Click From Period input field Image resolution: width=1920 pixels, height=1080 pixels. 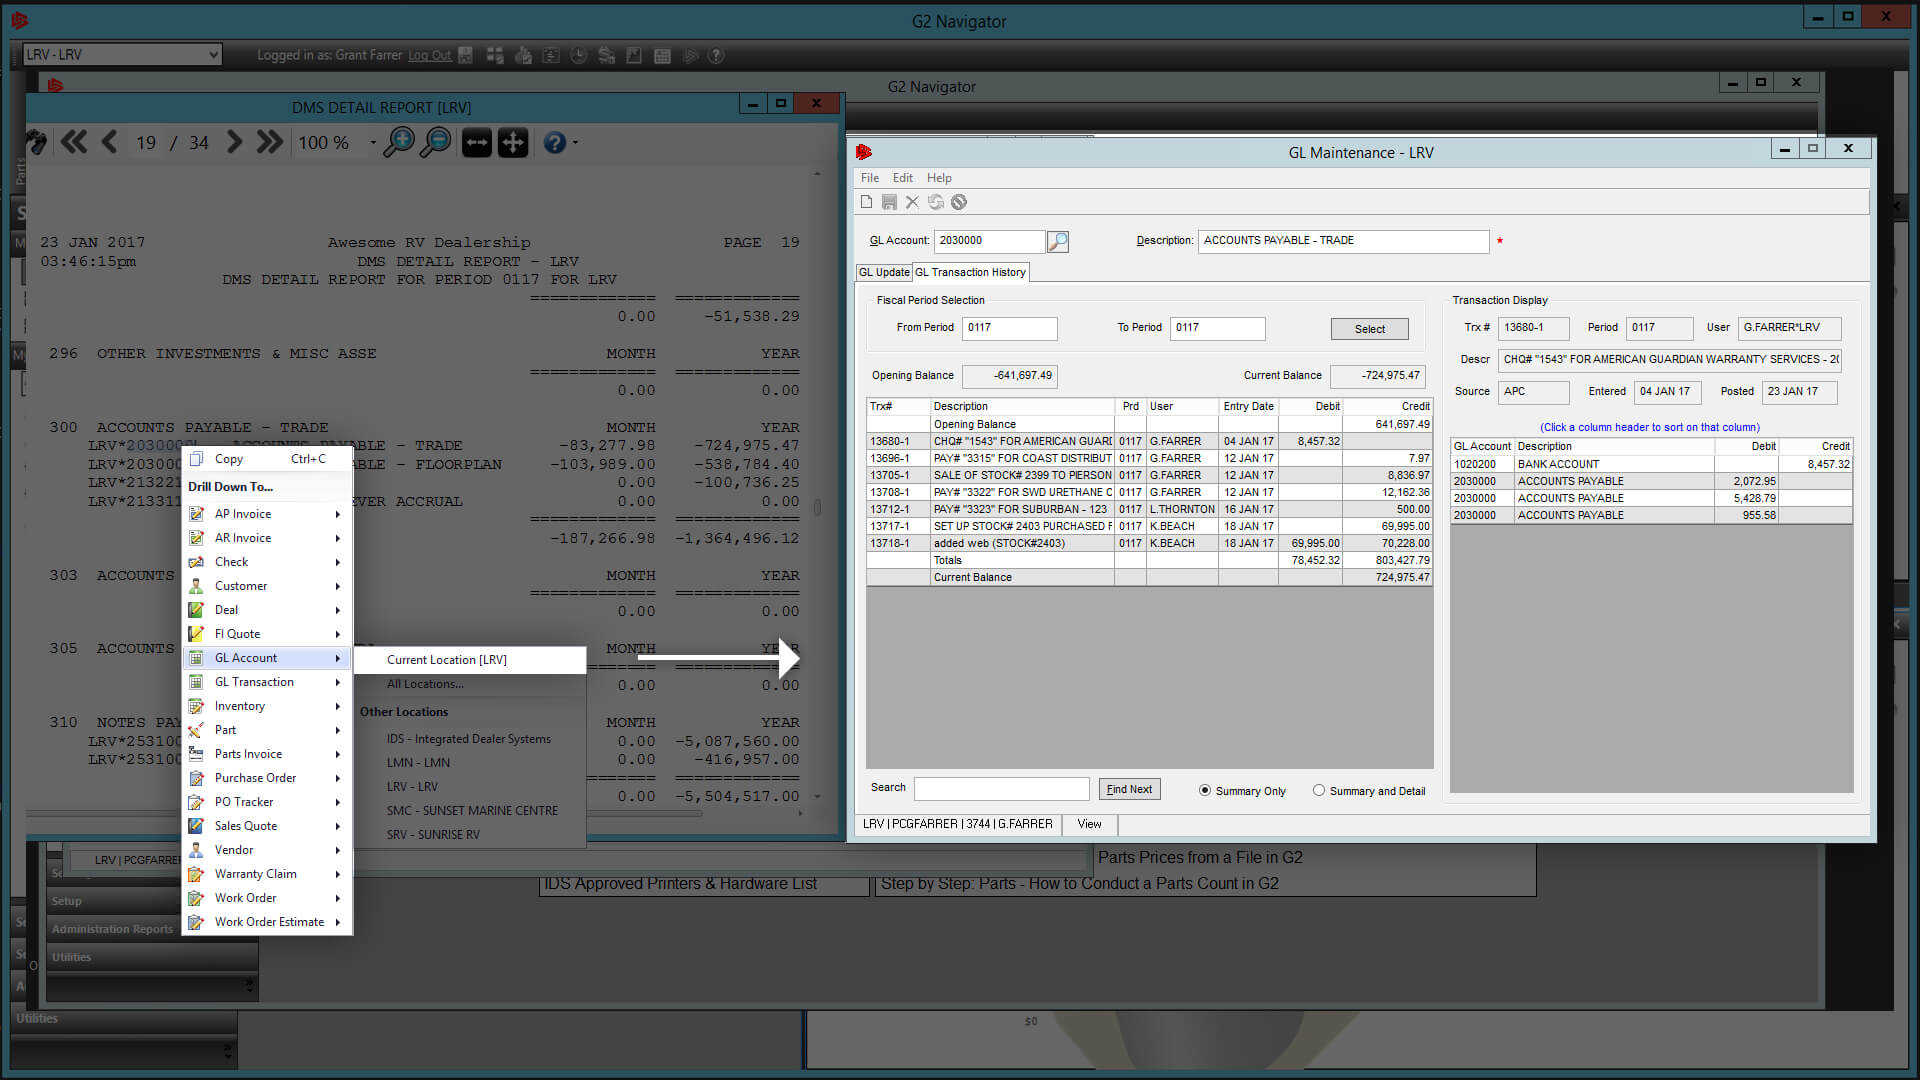point(1009,328)
